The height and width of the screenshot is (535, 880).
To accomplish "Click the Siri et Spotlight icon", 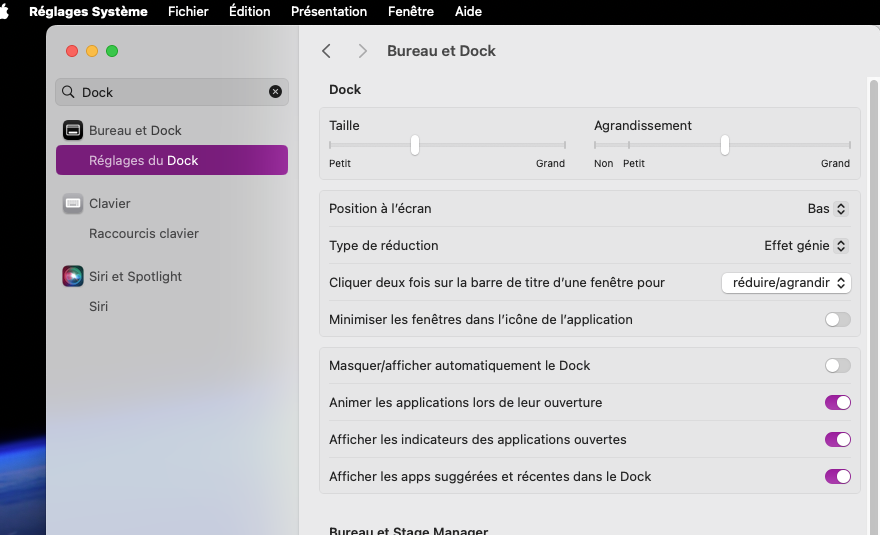I will (x=73, y=276).
